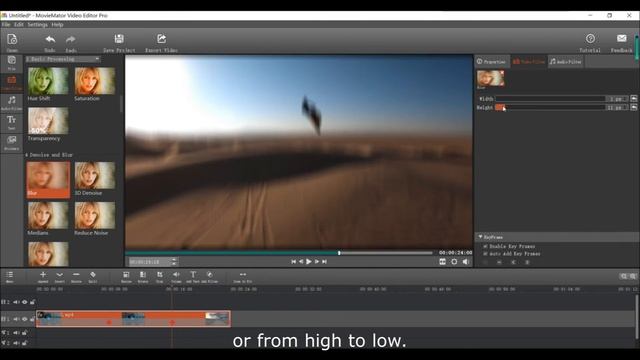This screenshot has height=360, width=640.
Task: Lock the first audio track
Action: click(24, 333)
